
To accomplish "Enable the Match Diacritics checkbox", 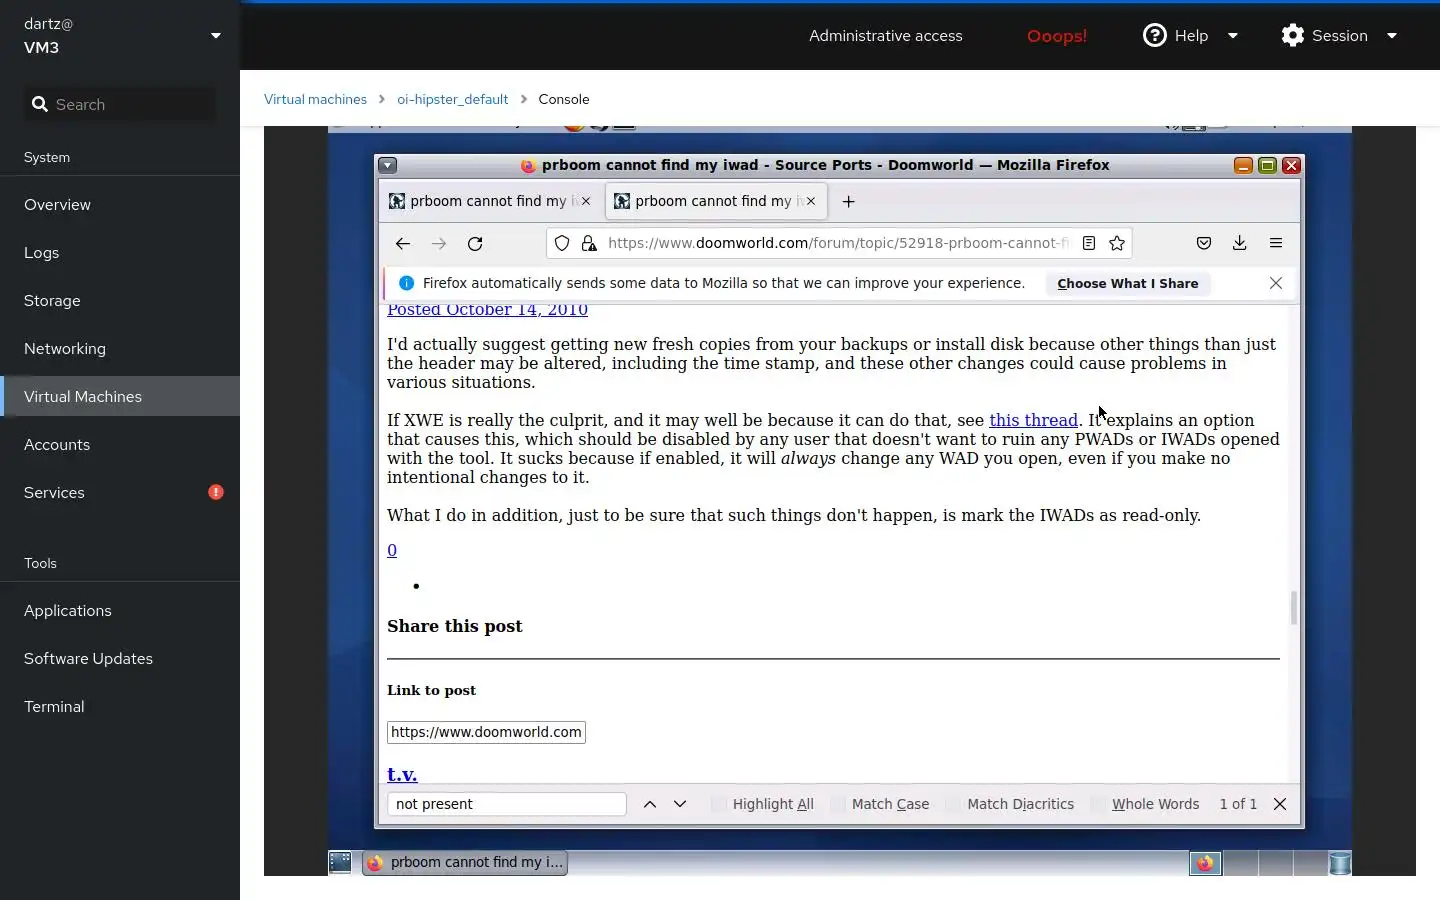I will [x=953, y=804].
